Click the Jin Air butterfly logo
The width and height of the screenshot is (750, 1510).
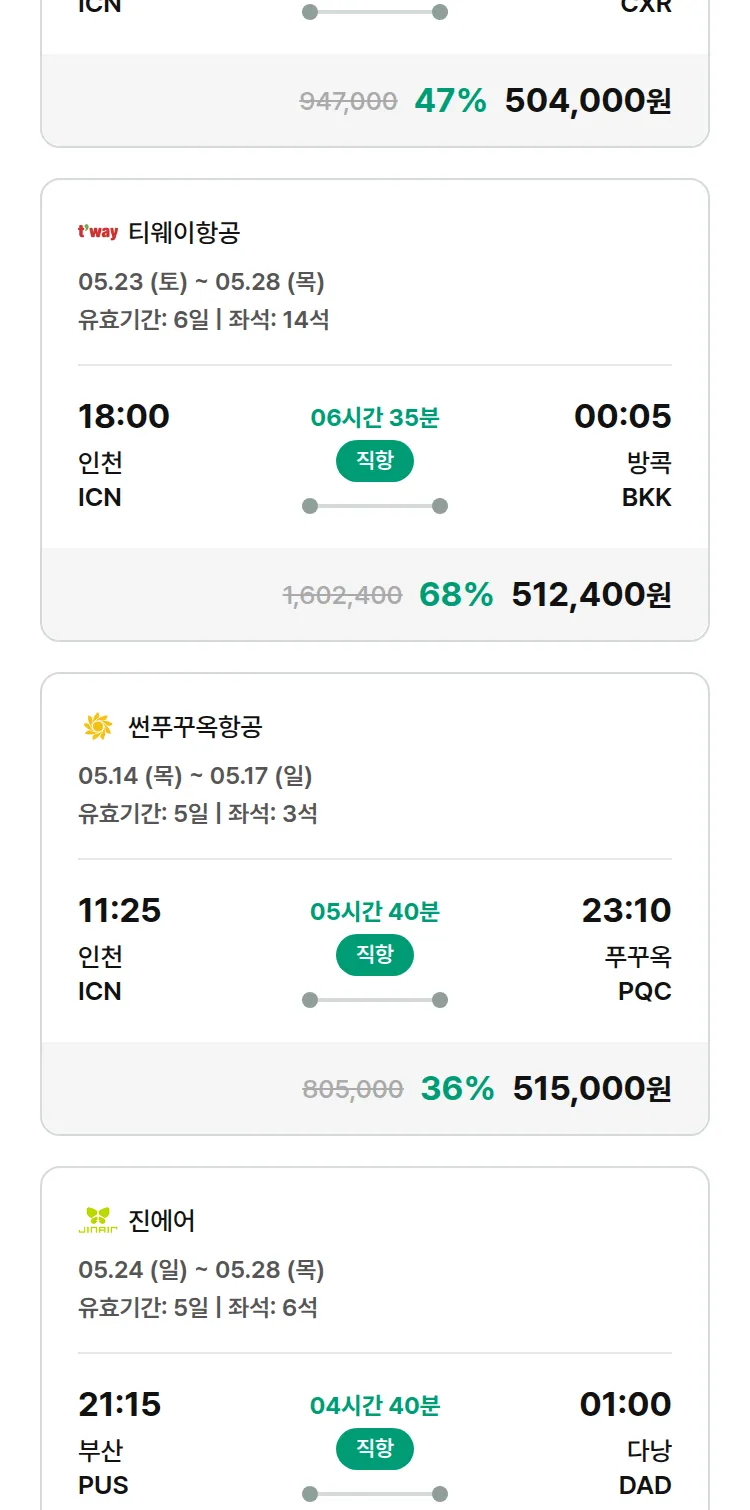pos(98,1220)
